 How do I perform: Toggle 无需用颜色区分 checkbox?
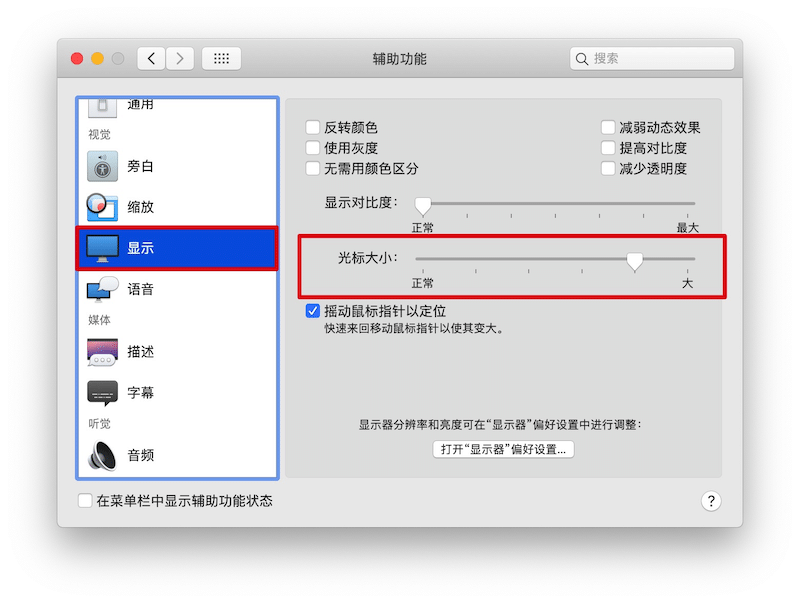(x=313, y=168)
